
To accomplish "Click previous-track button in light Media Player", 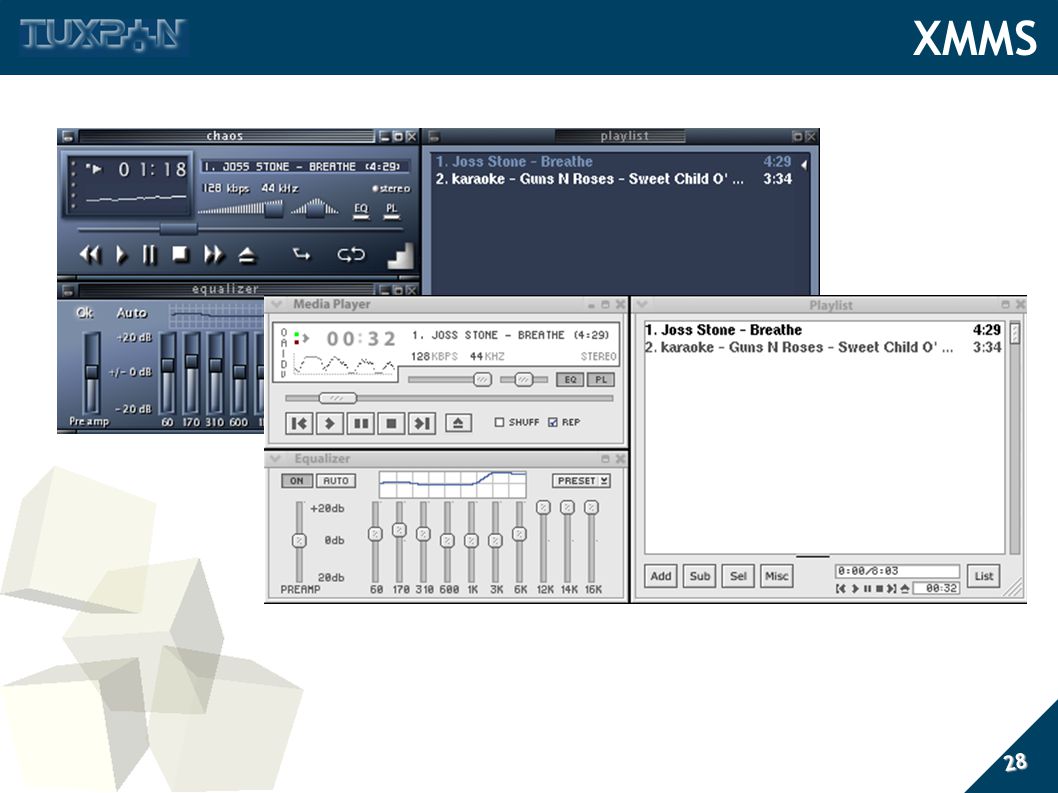I will pos(299,423).
